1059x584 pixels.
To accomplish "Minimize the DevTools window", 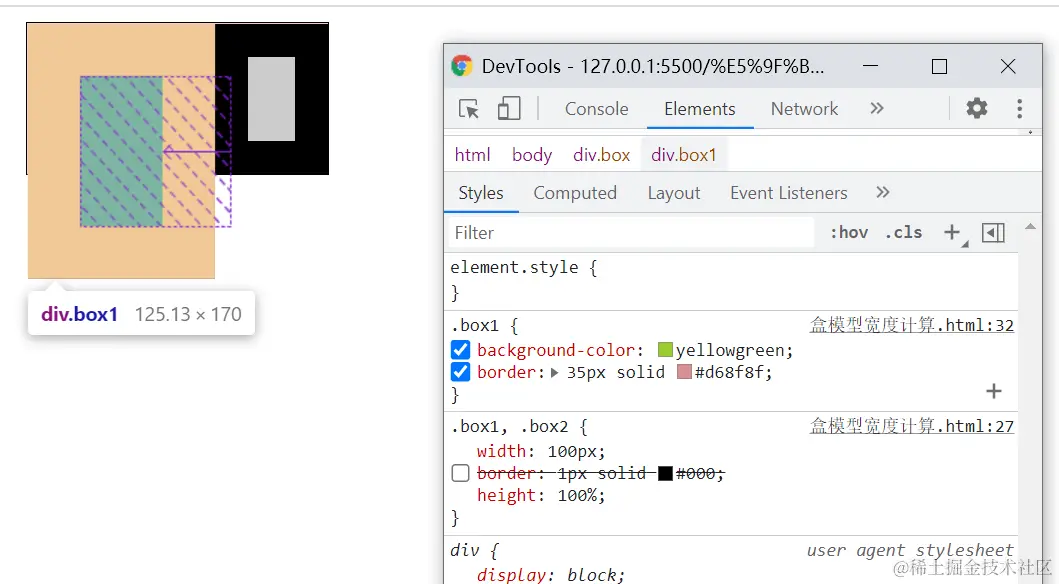I will (871, 66).
